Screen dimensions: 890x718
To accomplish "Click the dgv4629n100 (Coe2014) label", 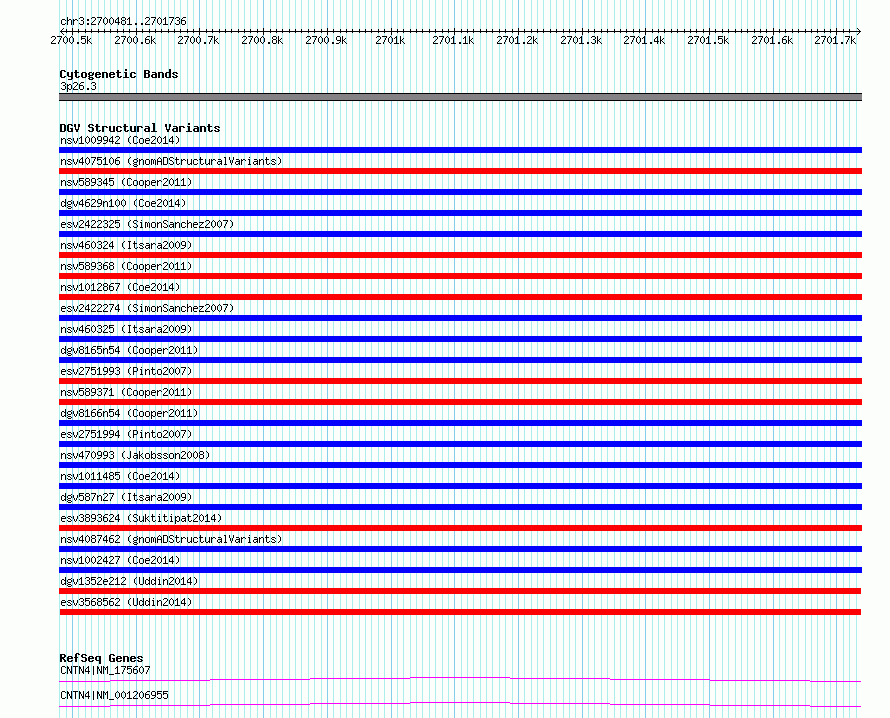I will point(123,203).
